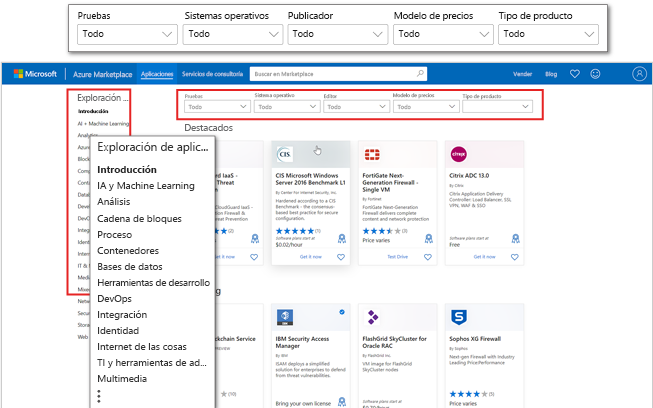Expand the small empty Tipo de producto dropdown

[497, 107]
